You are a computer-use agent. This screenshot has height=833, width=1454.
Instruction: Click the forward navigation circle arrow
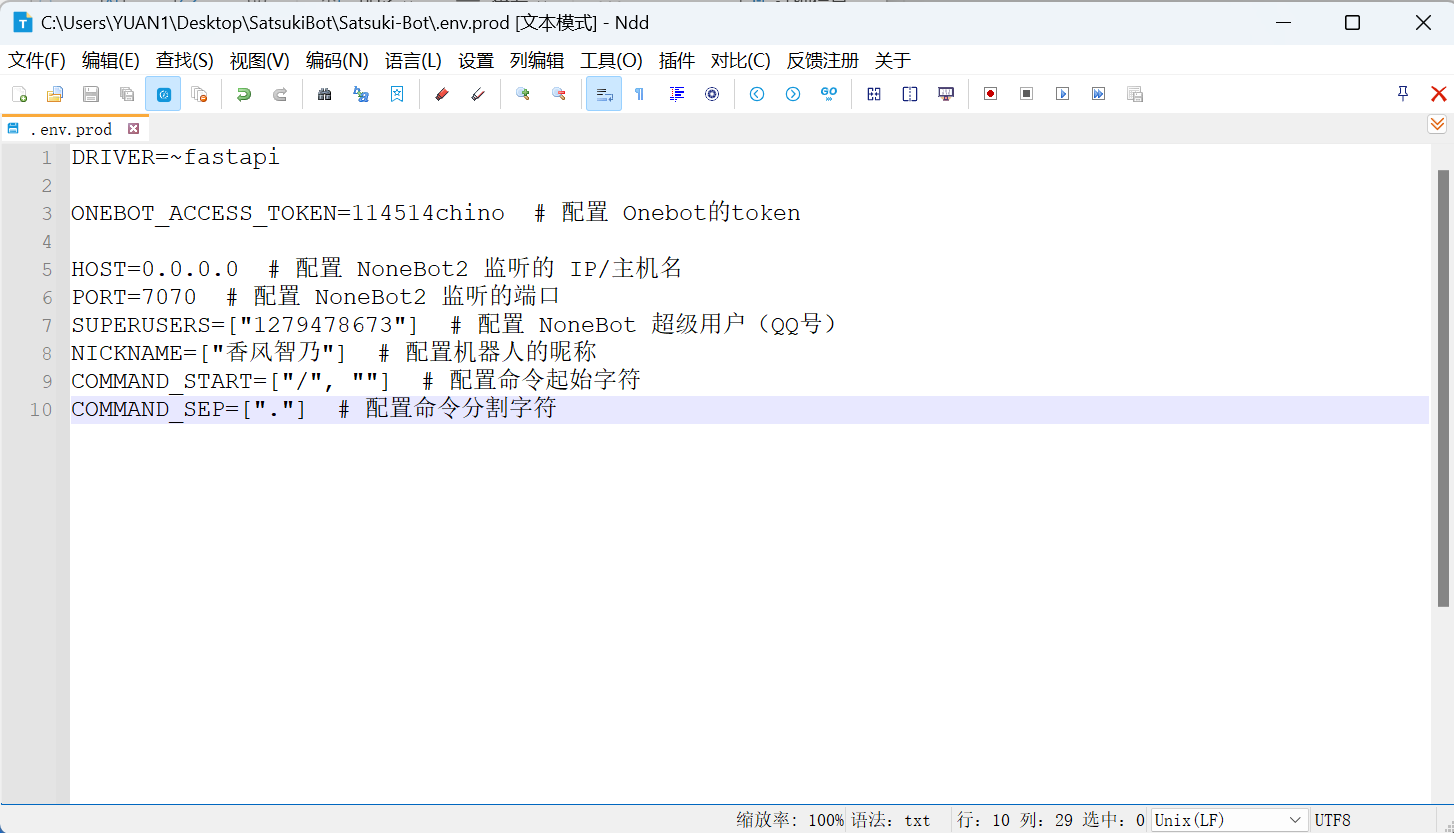(793, 94)
